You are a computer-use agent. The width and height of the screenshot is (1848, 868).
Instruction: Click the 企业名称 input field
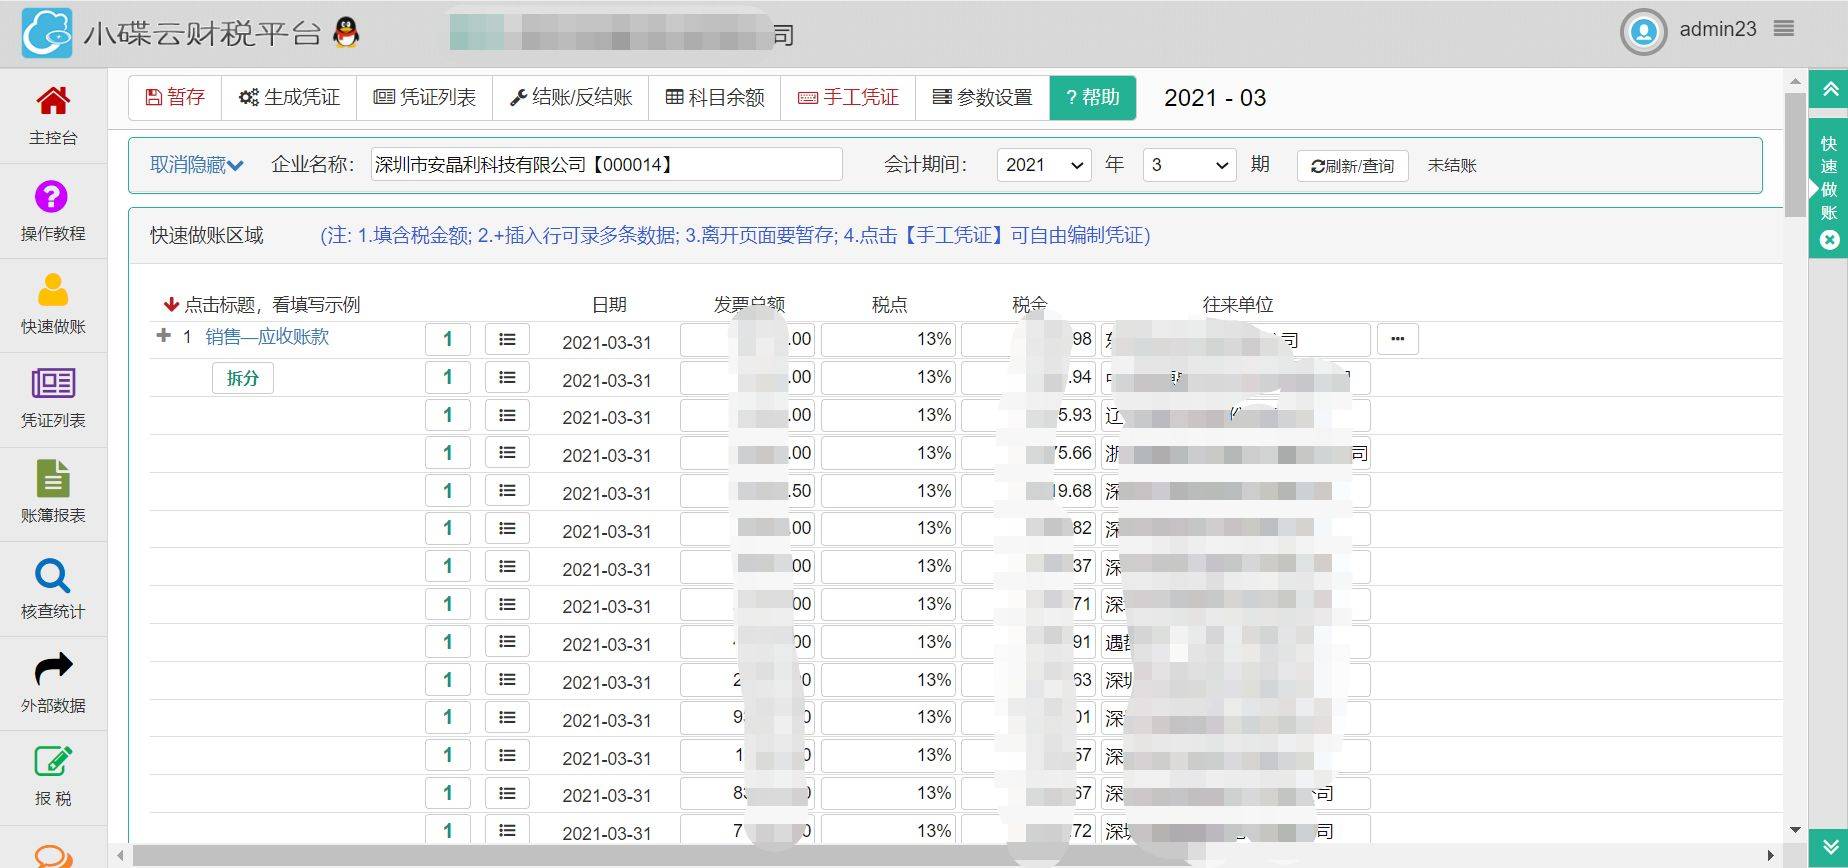[x=606, y=165]
